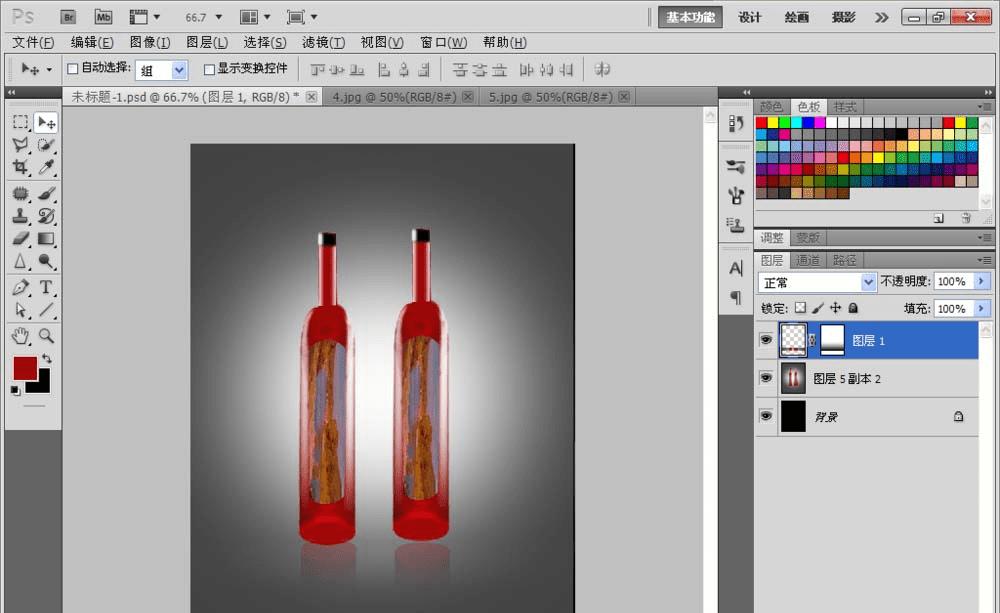Select the Hand tool

click(x=20, y=336)
